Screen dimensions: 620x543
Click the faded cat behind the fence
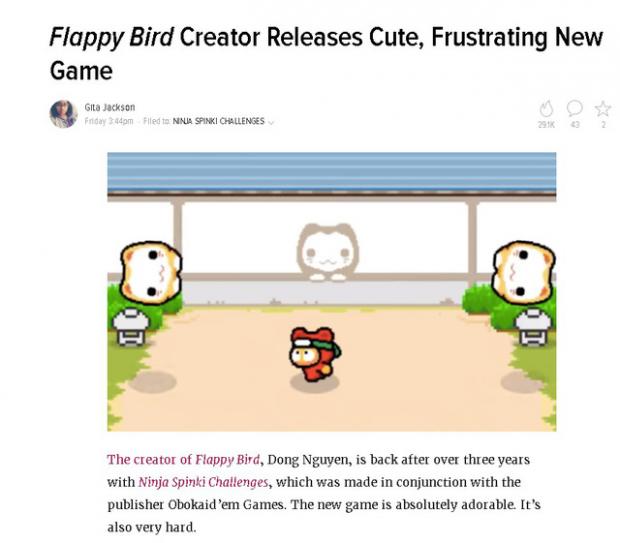click(327, 252)
